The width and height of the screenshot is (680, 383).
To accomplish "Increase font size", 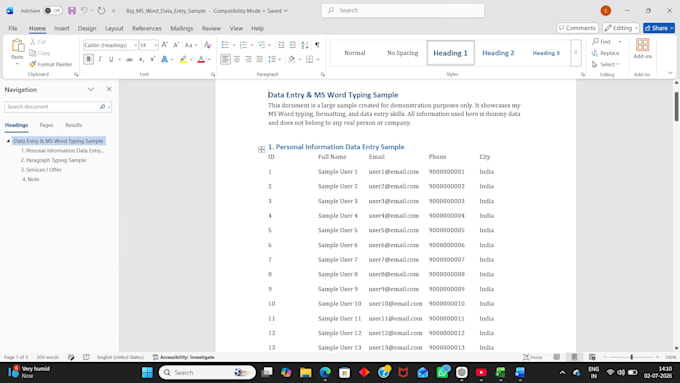I will point(165,45).
